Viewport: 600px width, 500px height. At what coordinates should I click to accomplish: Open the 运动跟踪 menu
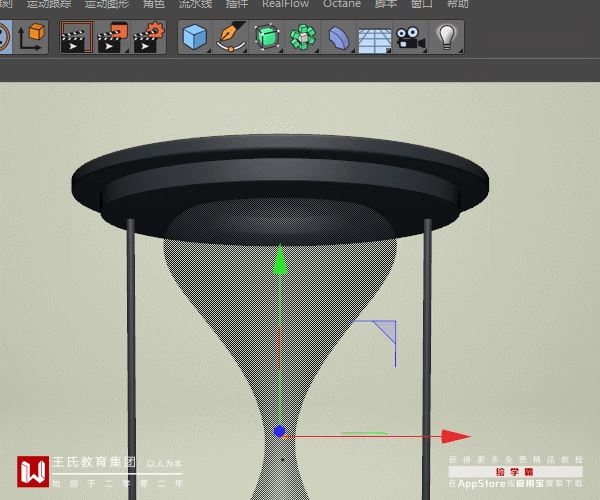49,4
